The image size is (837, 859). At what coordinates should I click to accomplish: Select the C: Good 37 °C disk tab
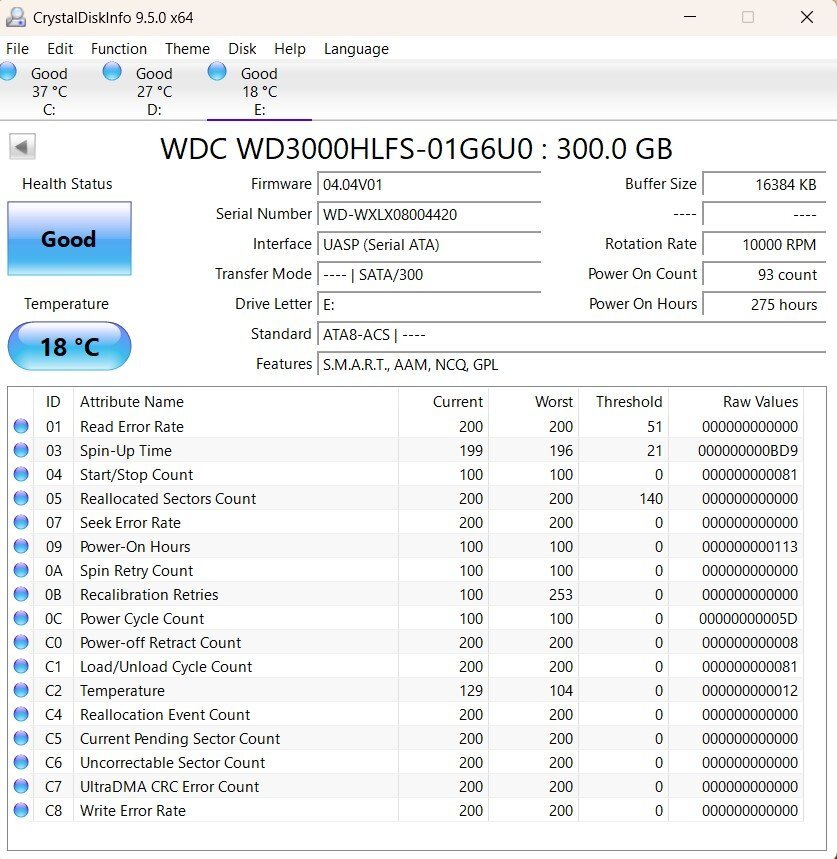pyautogui.click(x=49, y=90)
